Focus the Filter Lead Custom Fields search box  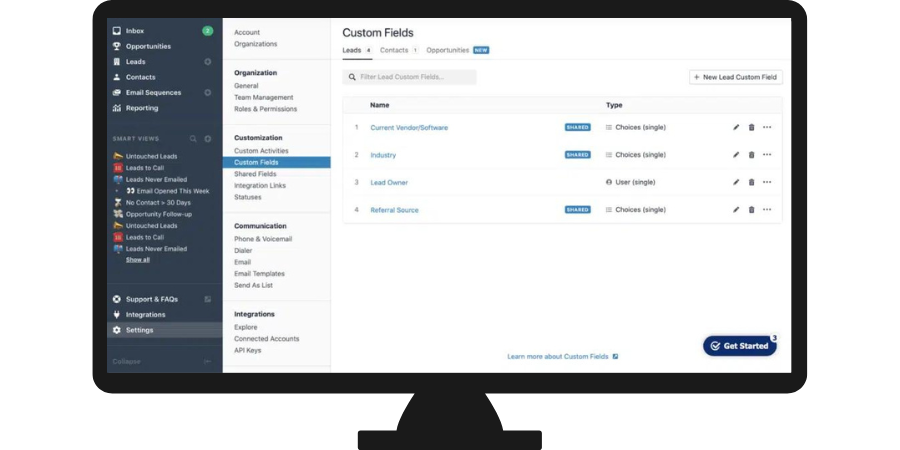tap(410, 77)
